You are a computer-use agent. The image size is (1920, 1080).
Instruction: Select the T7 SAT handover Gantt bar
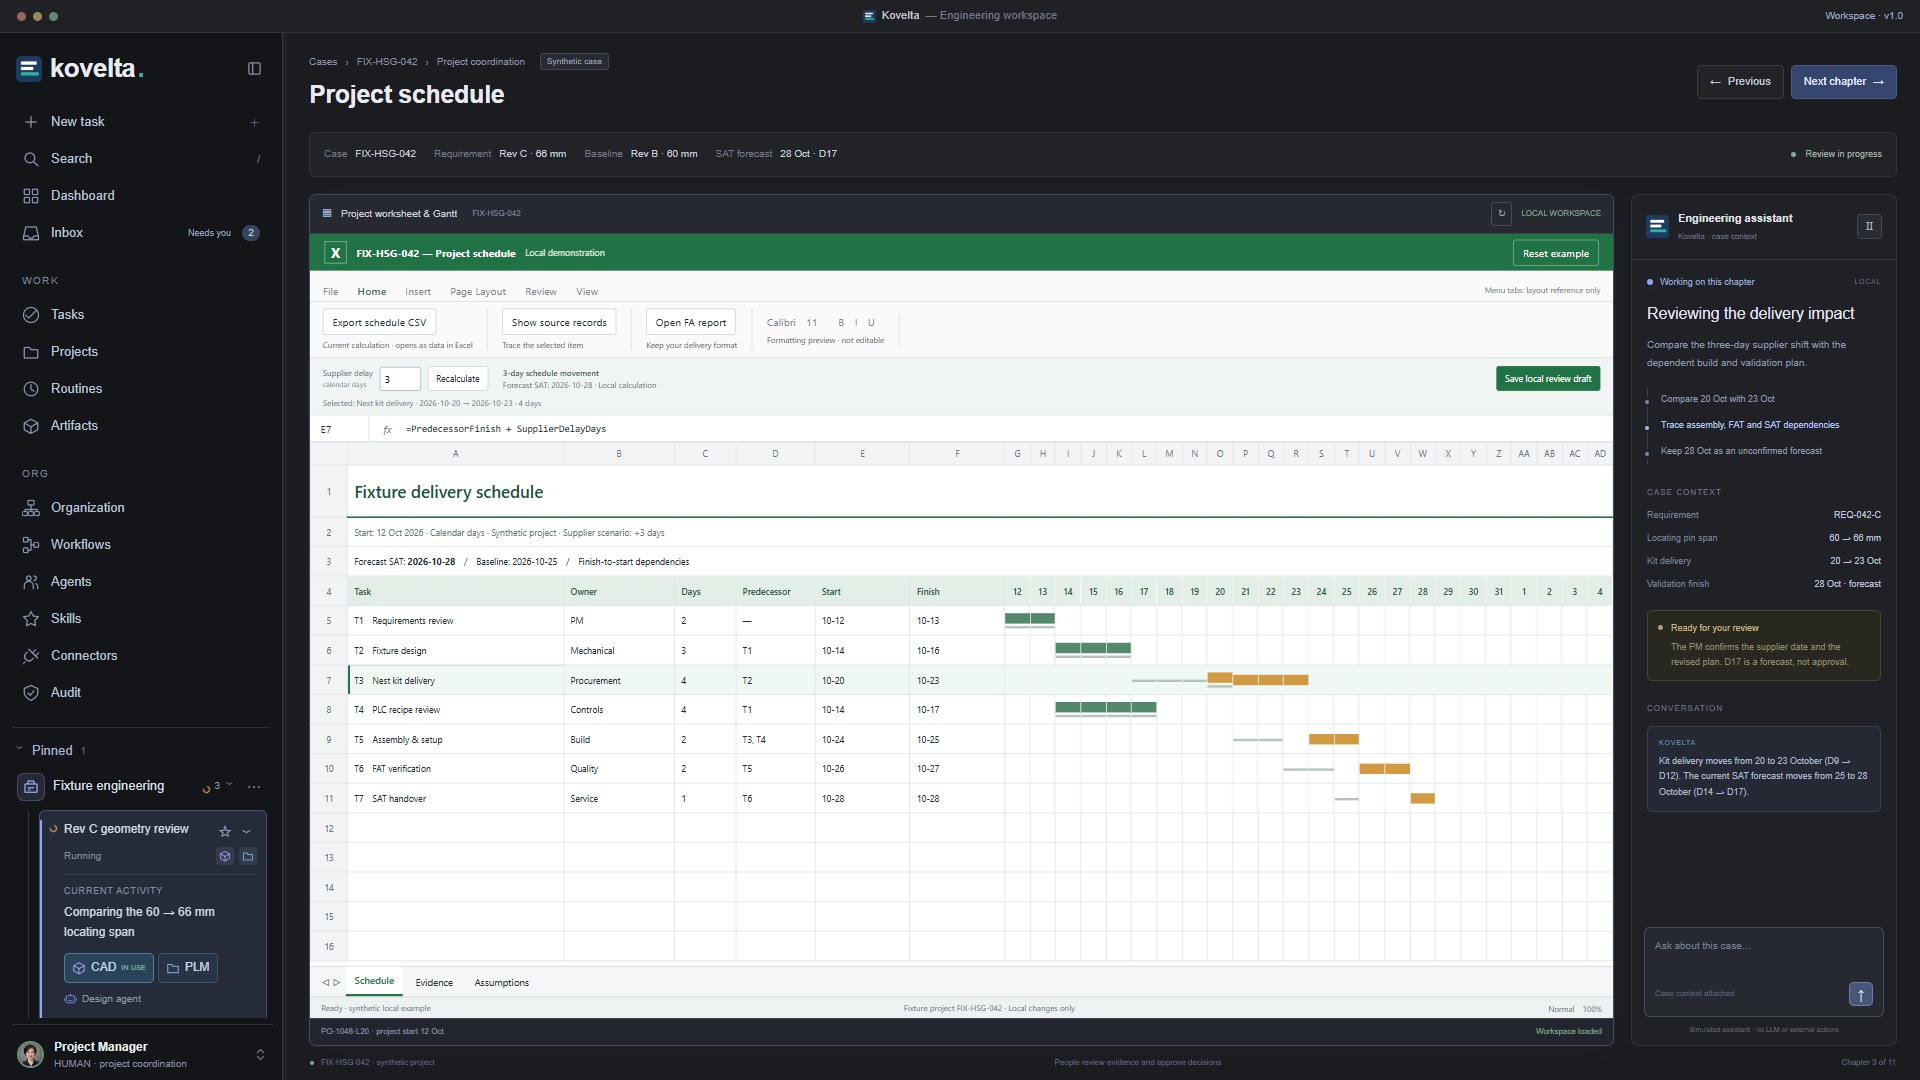(x=1423, y=799)
